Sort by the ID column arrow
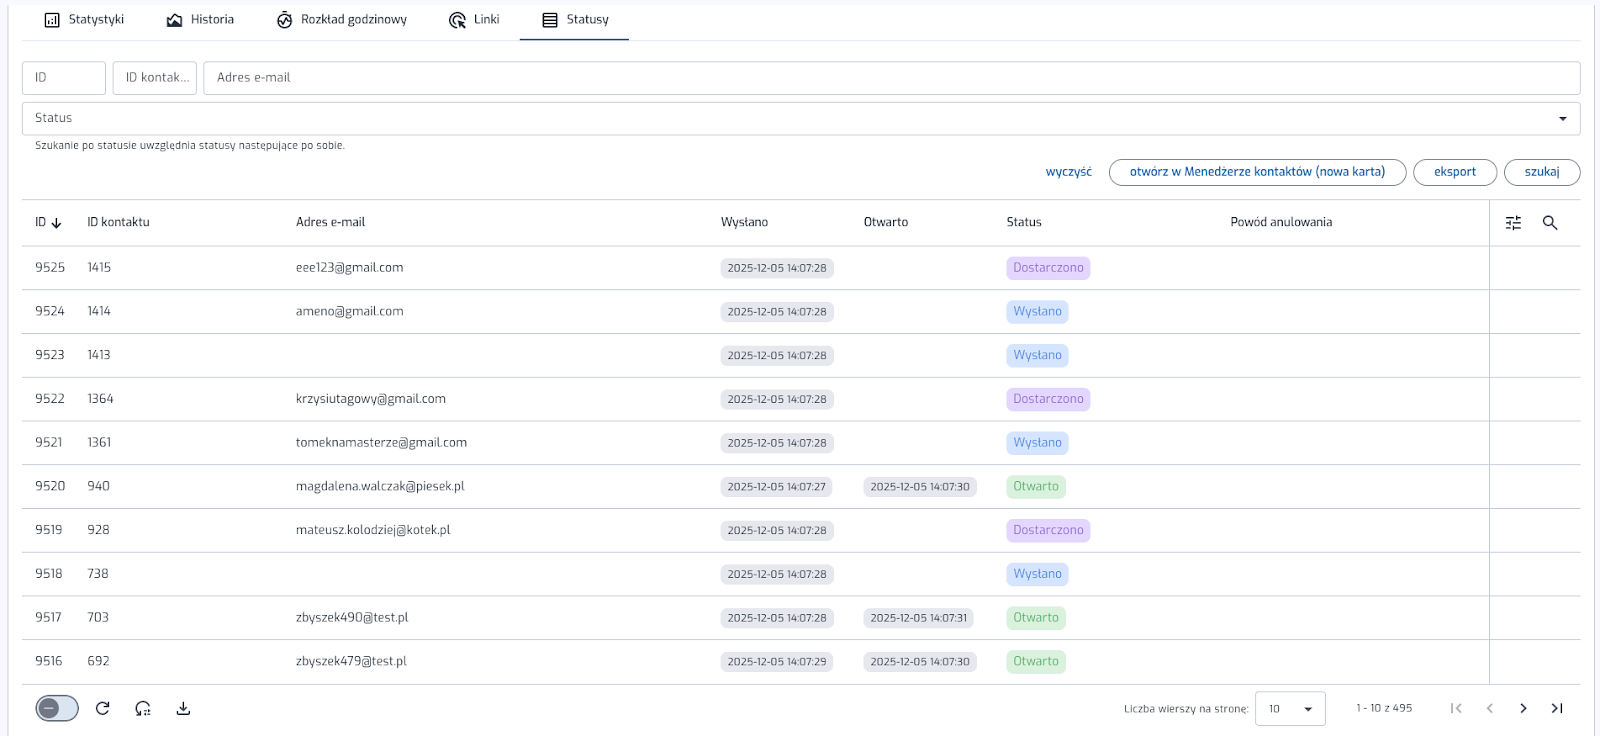1600x736 pixels. pyautogui.click(x=56, y=223)
